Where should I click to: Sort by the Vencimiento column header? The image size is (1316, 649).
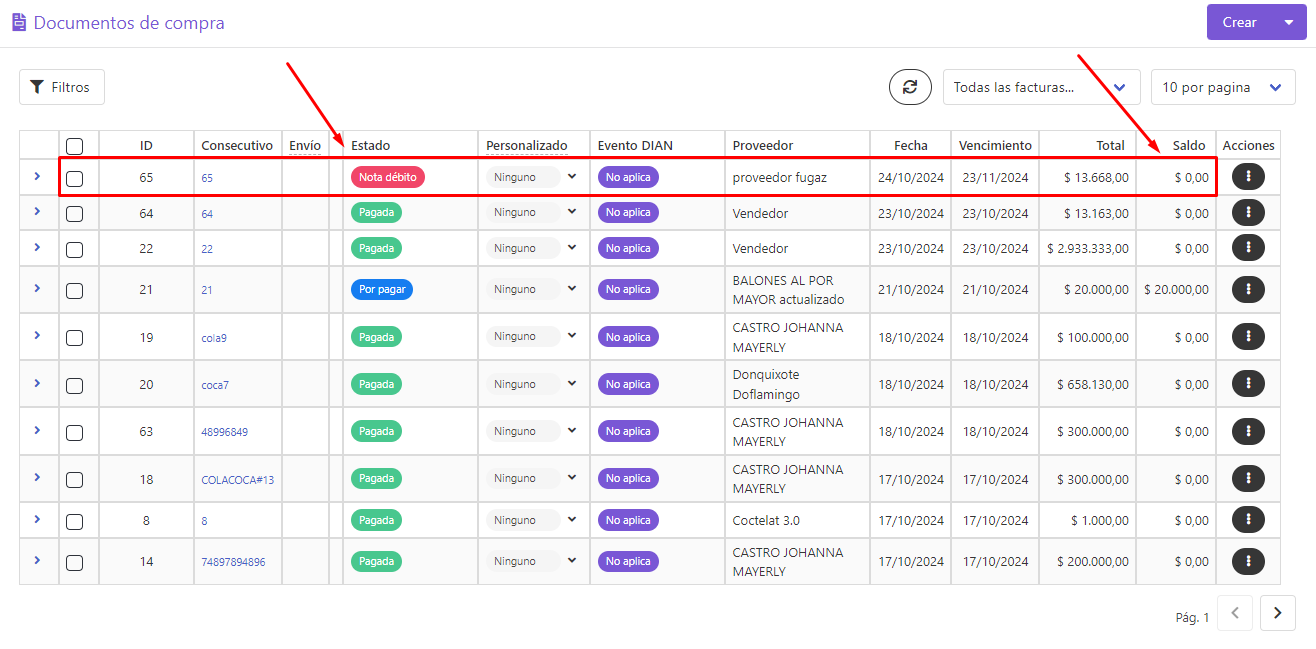(995, 145)
